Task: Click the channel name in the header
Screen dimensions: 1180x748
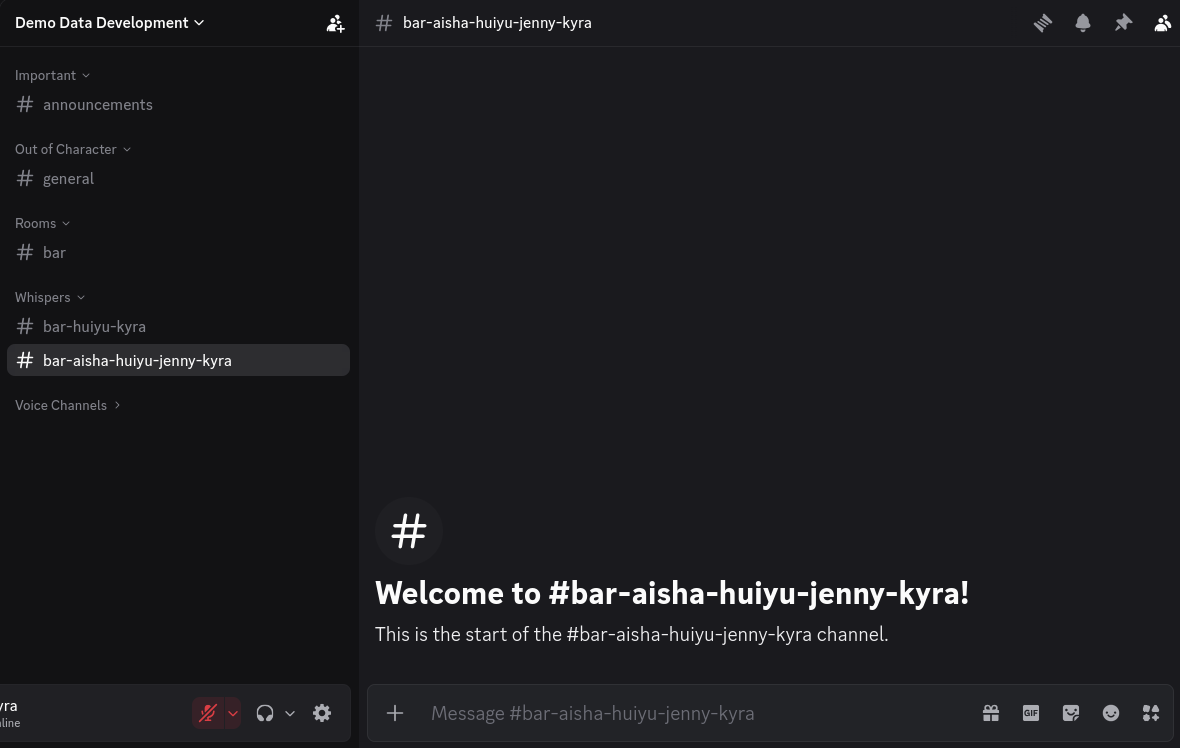Action: tap(497, 23)
